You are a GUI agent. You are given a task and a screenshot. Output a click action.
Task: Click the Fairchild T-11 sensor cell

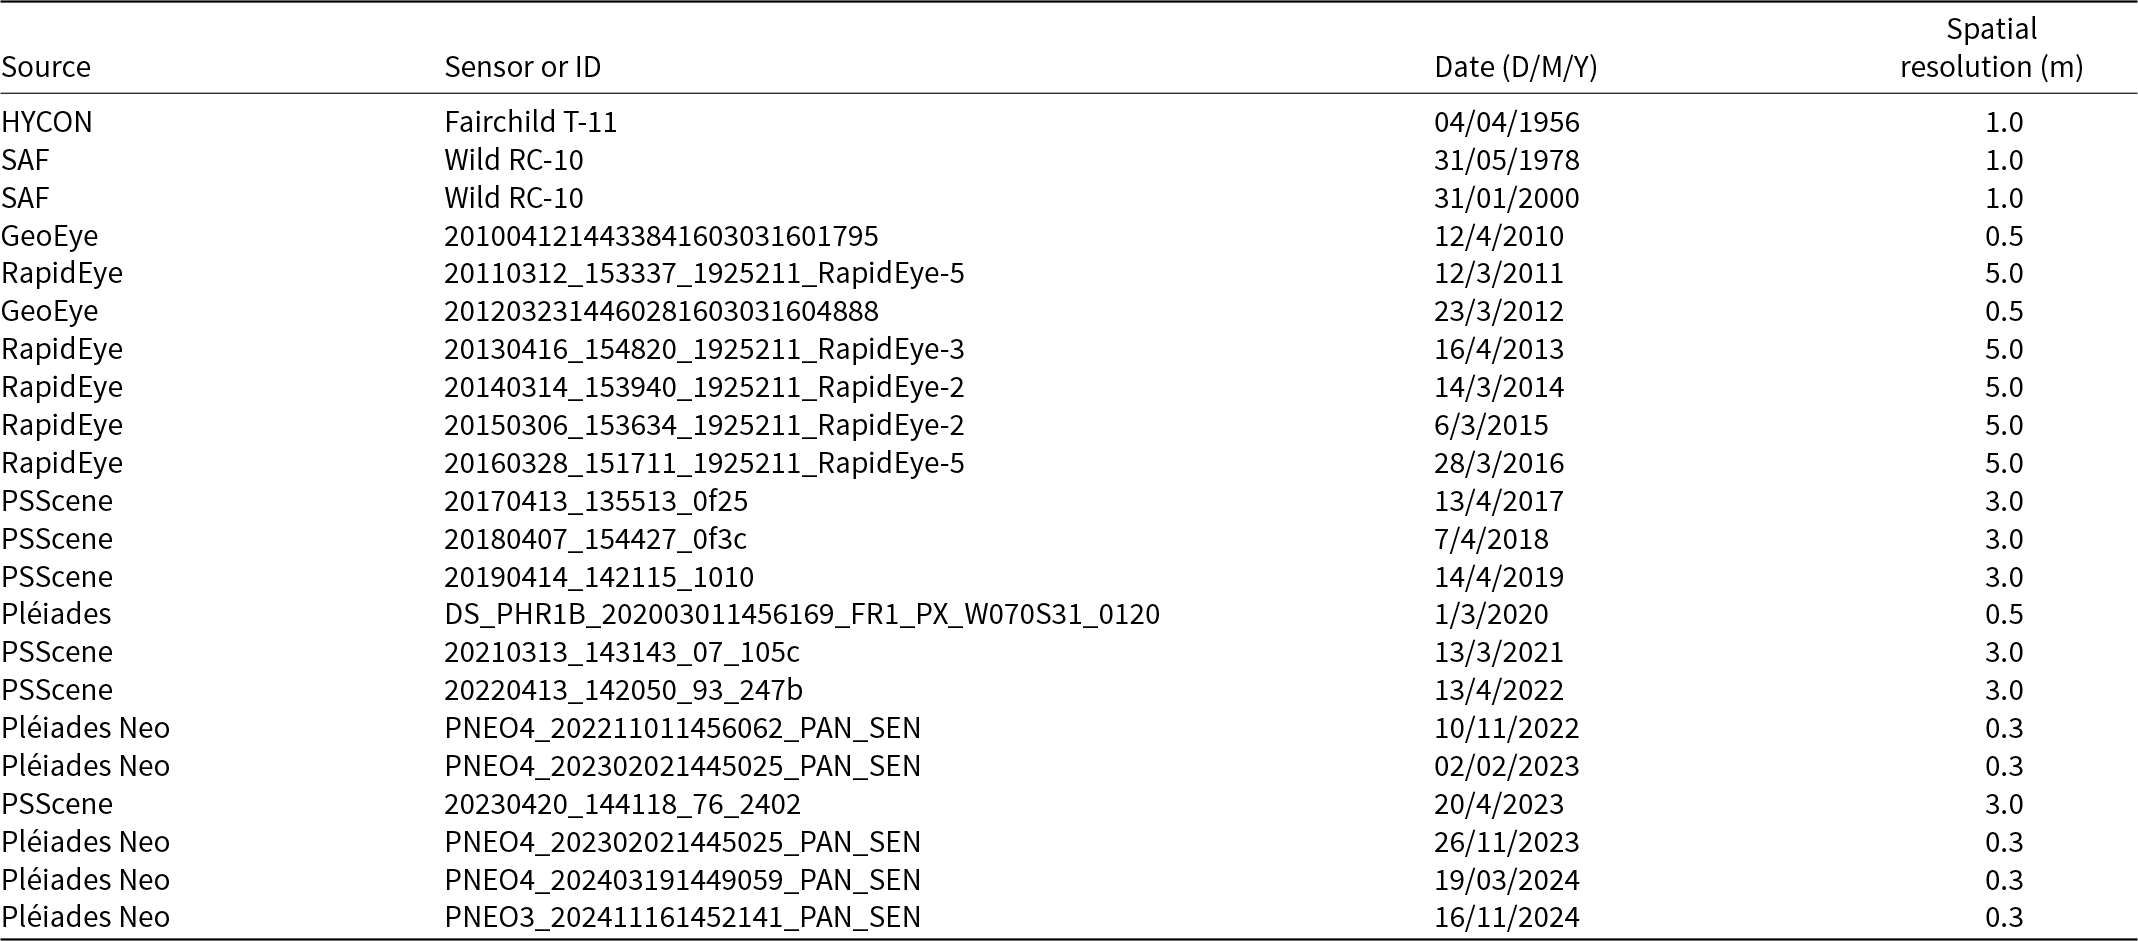tap(531, 122)
